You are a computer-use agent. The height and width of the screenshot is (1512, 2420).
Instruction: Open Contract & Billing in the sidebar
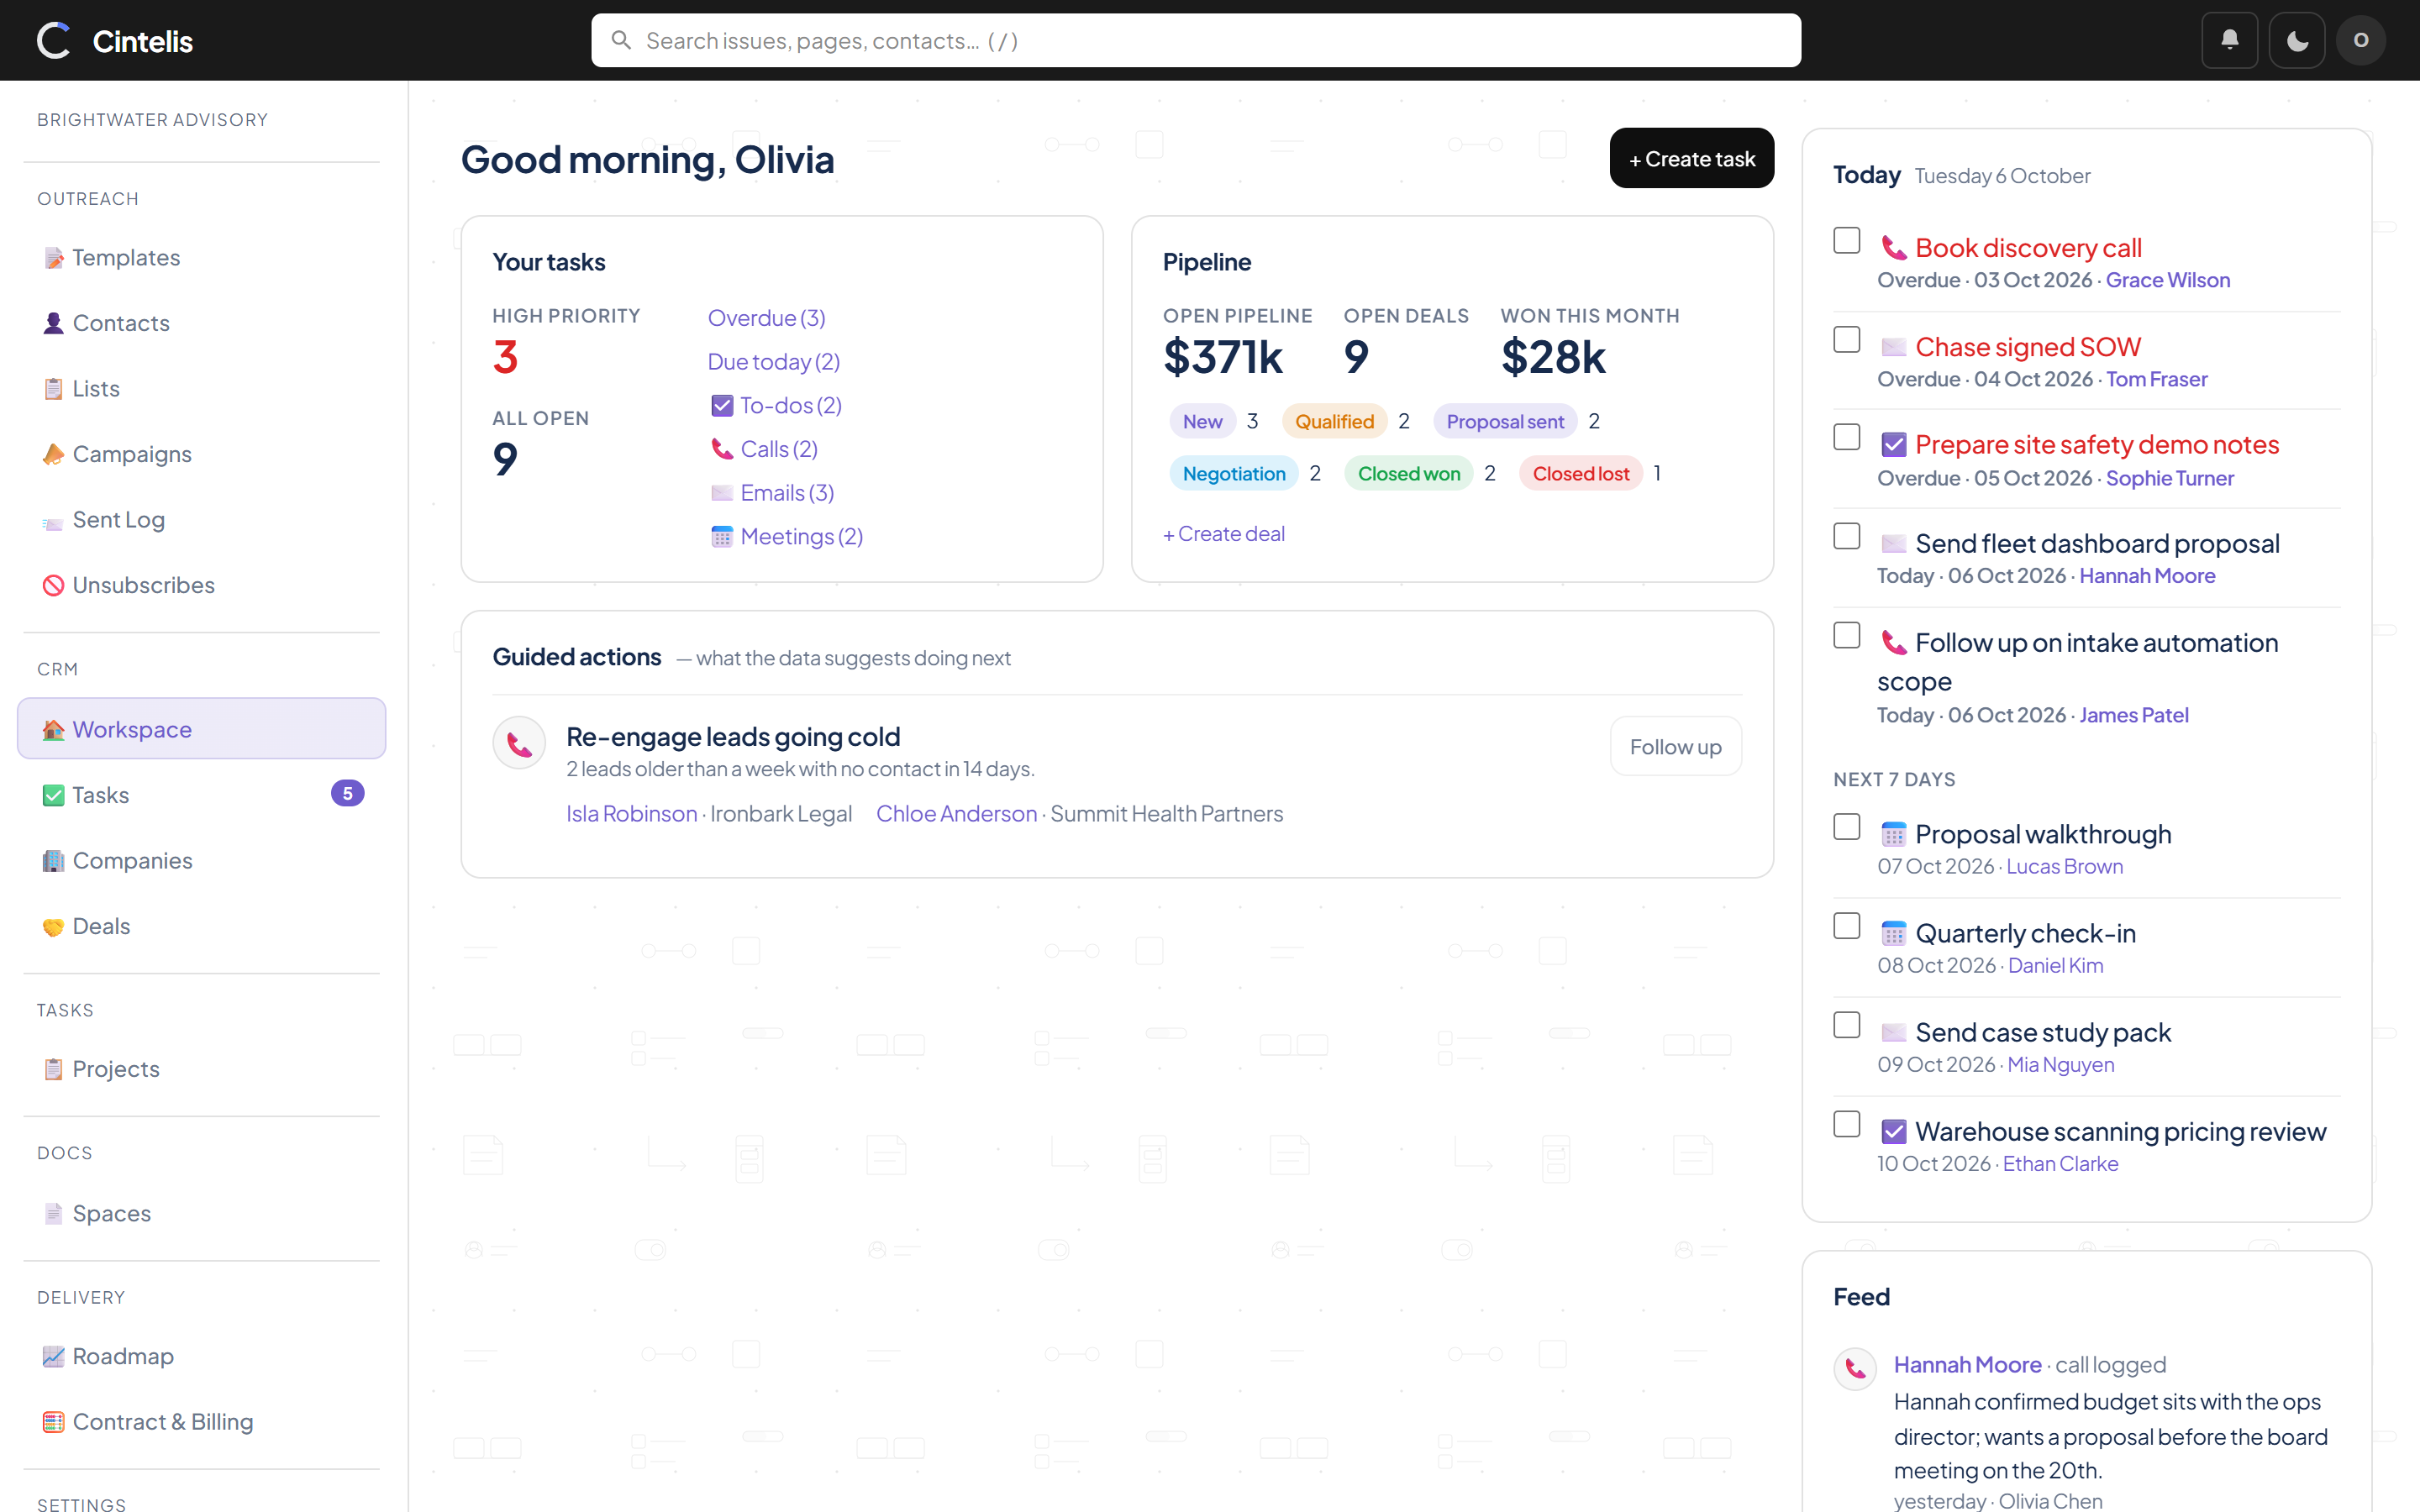(x=201, y=1422)
